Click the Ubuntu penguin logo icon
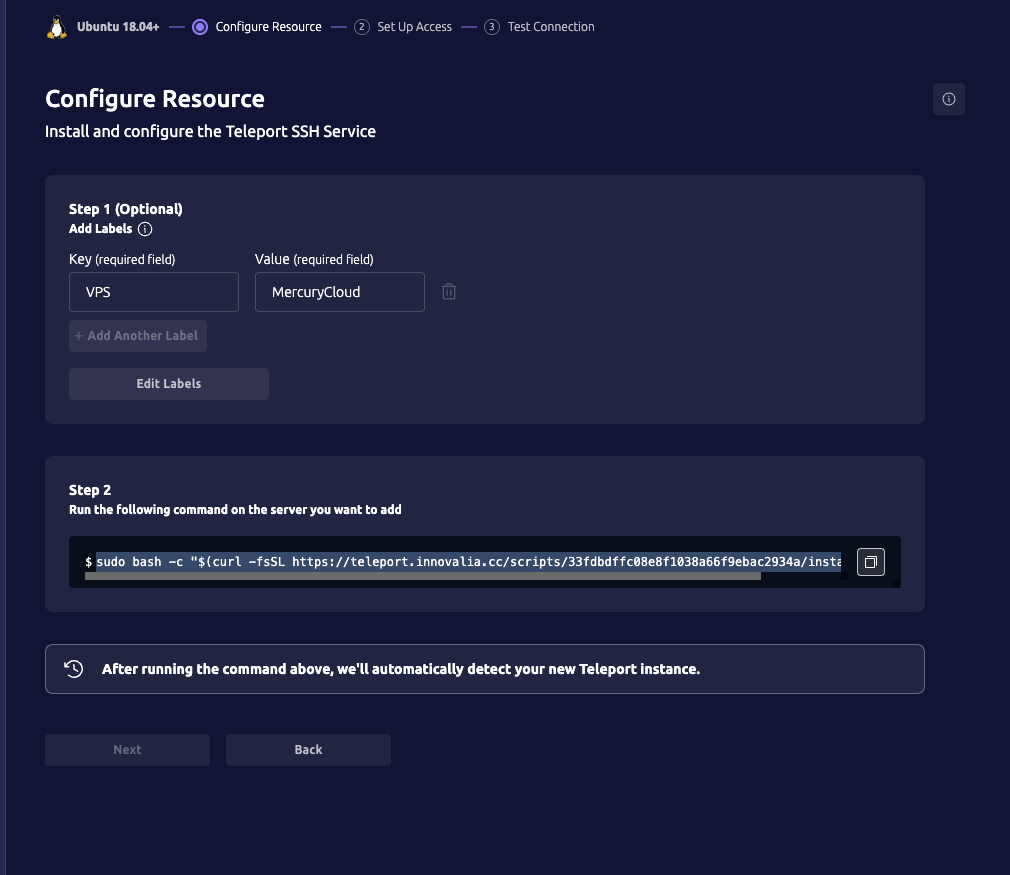Image resolution: width=1010 pixels, height=875 pixels. [x=57, y=26]
